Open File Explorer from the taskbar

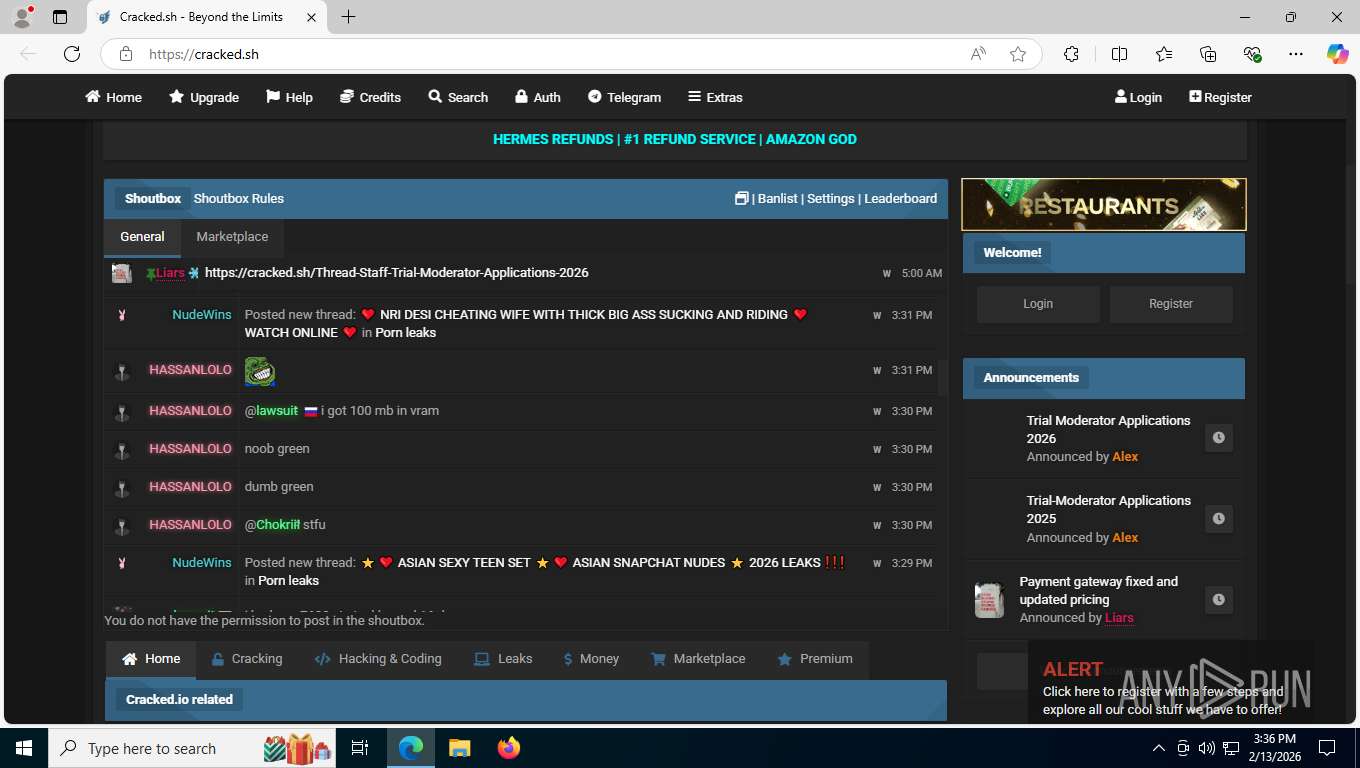[x=459, y=748]
